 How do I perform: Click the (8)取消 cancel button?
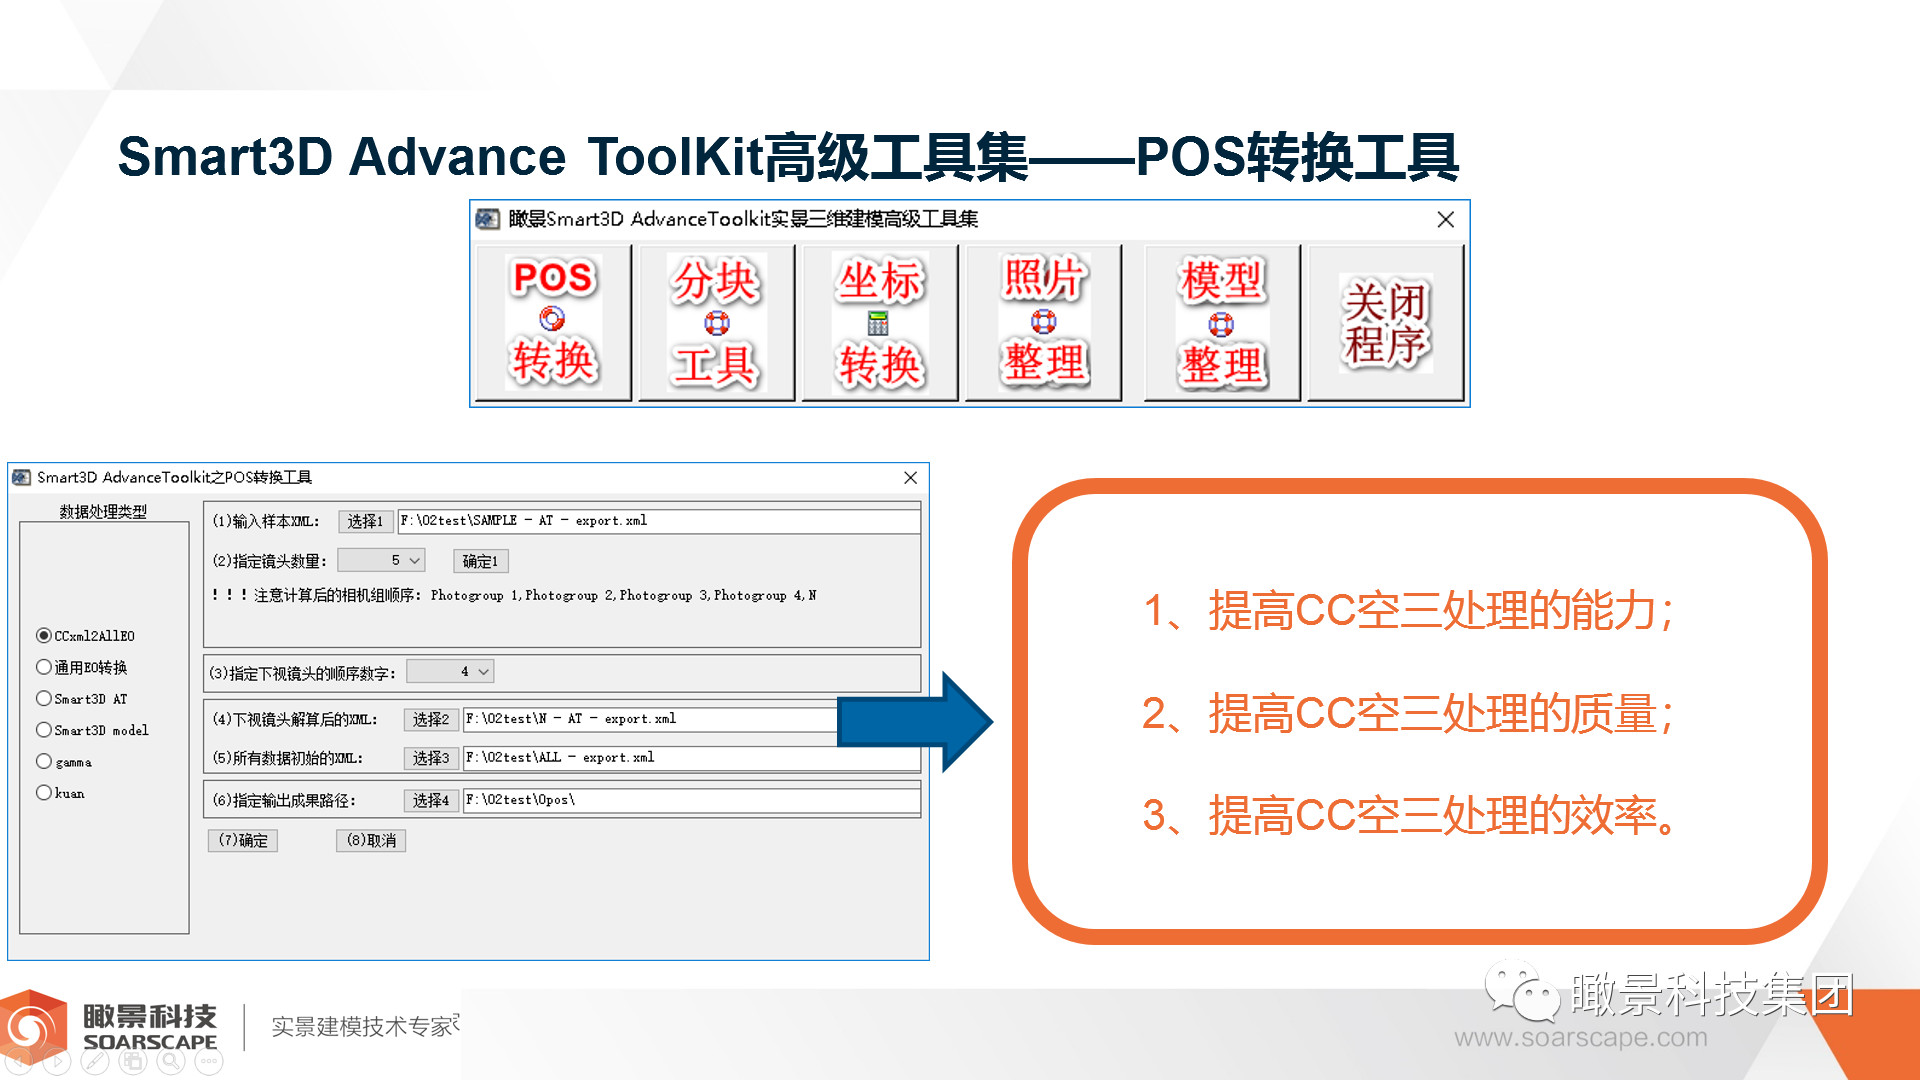tap(371, 840)
